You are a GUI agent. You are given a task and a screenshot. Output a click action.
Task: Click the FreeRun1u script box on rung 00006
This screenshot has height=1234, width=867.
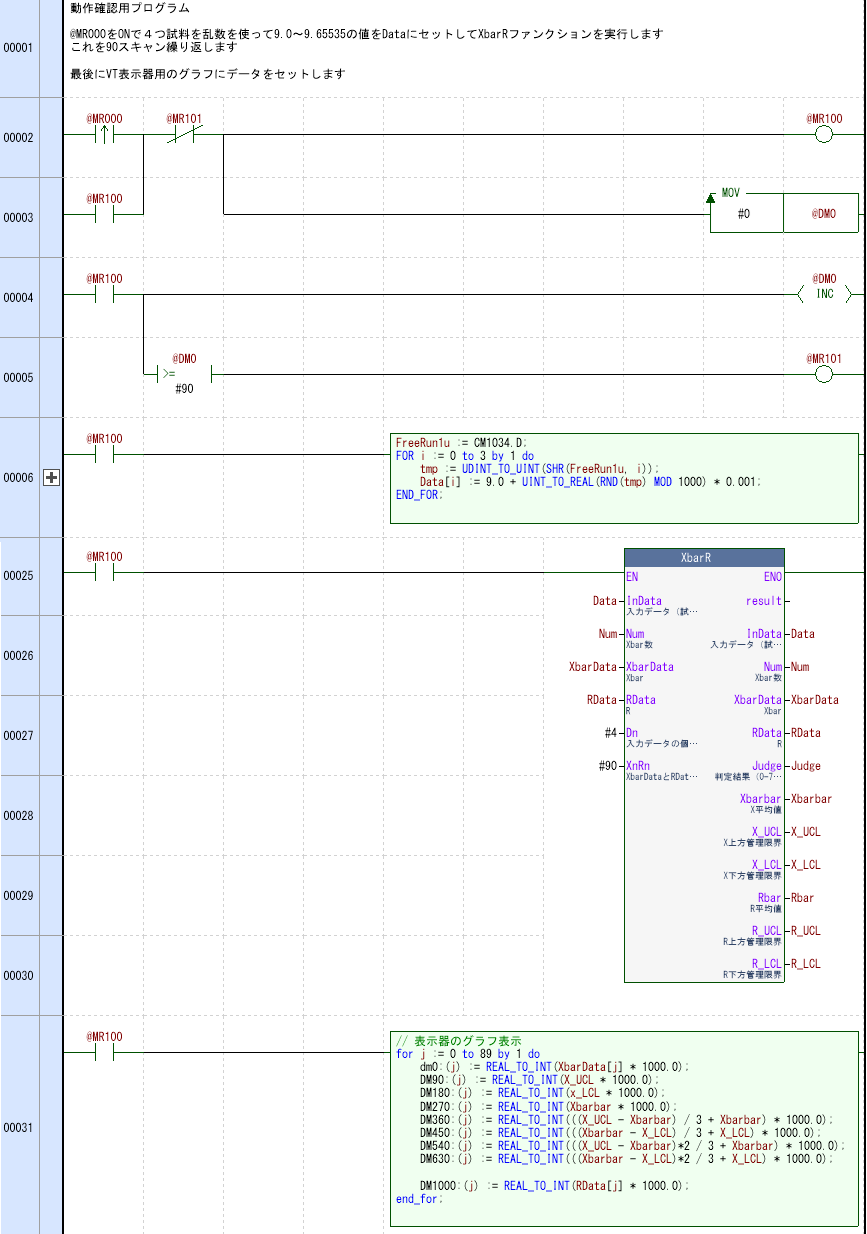tap(623, 478)
